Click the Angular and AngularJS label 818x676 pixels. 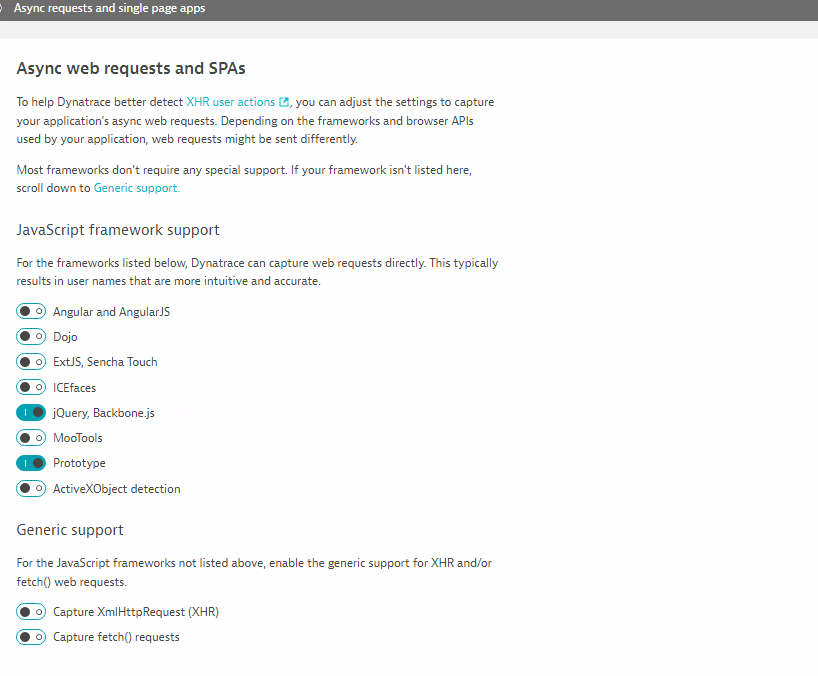(112, 312)
